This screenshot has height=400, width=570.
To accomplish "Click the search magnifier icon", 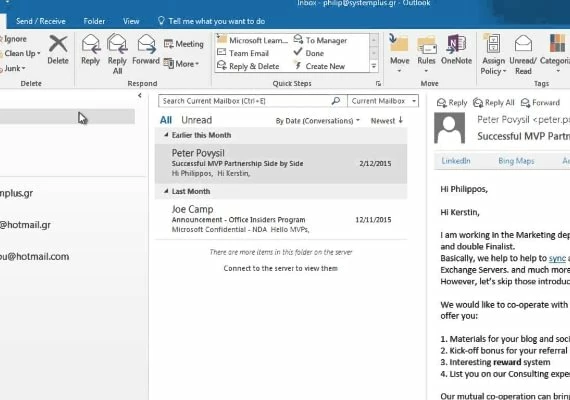I will coord(336,101).
